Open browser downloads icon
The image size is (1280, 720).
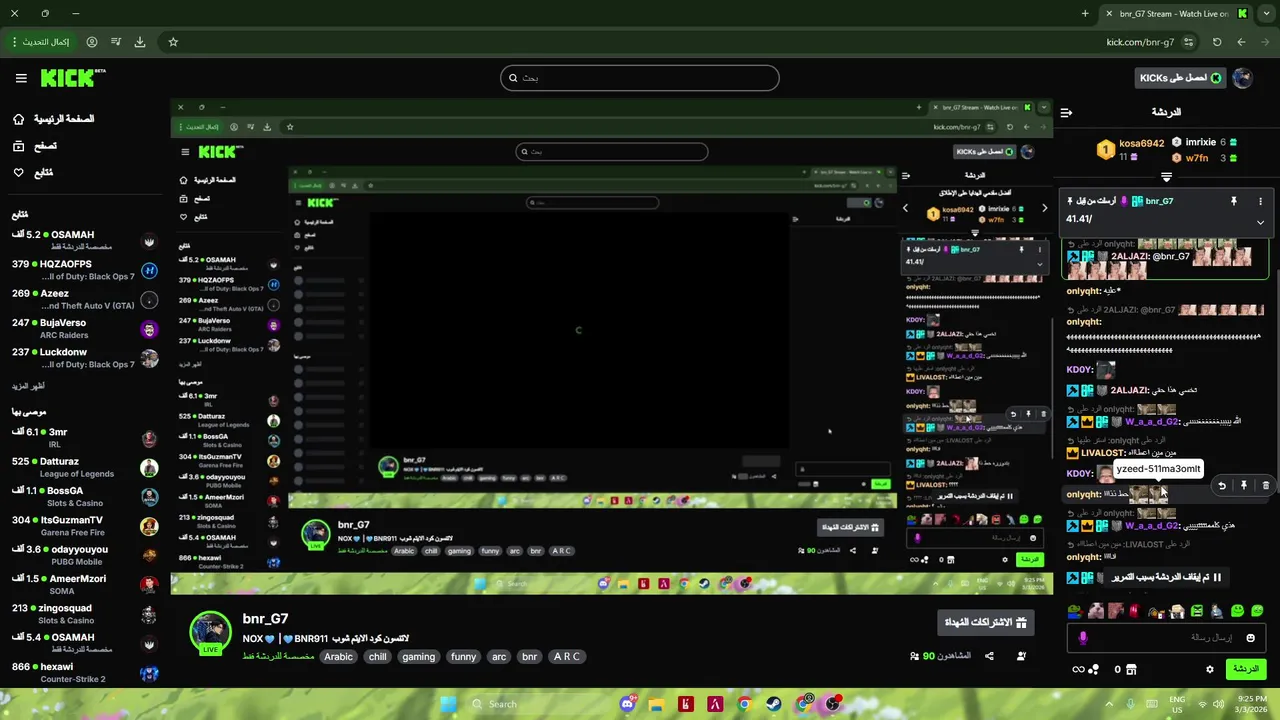tap(139, 42)
